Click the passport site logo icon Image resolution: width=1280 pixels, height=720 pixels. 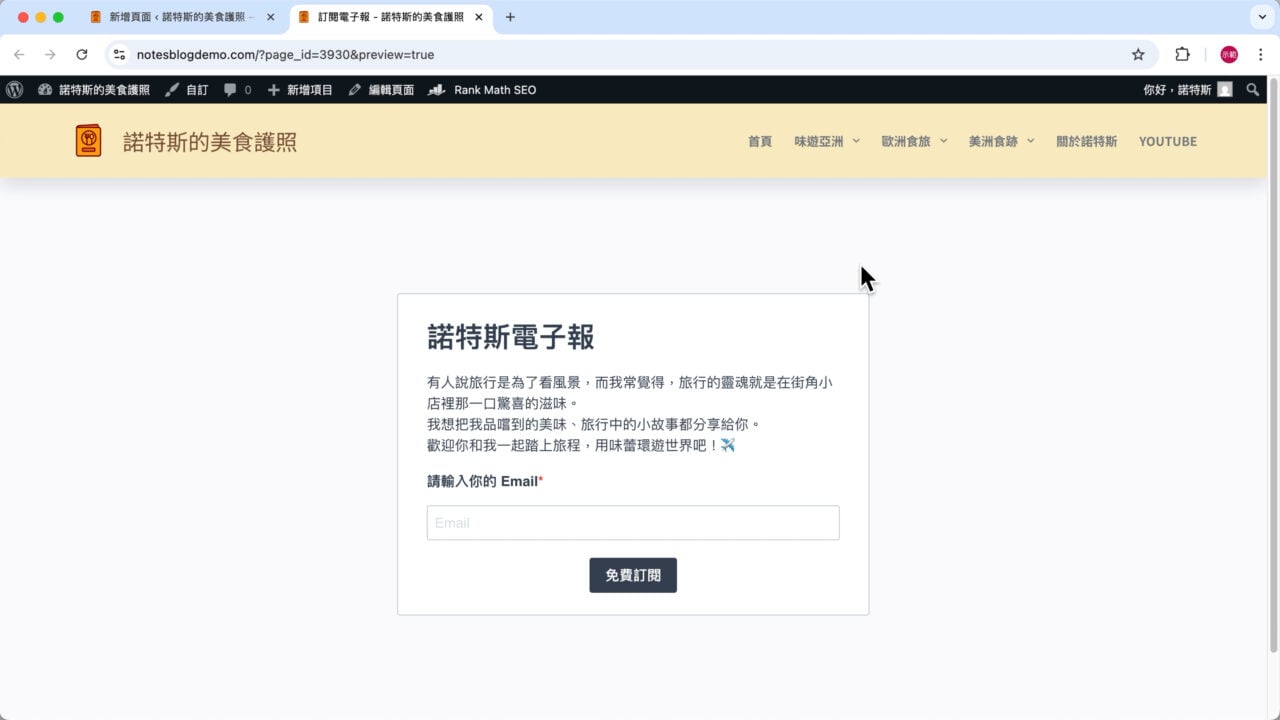88,140
